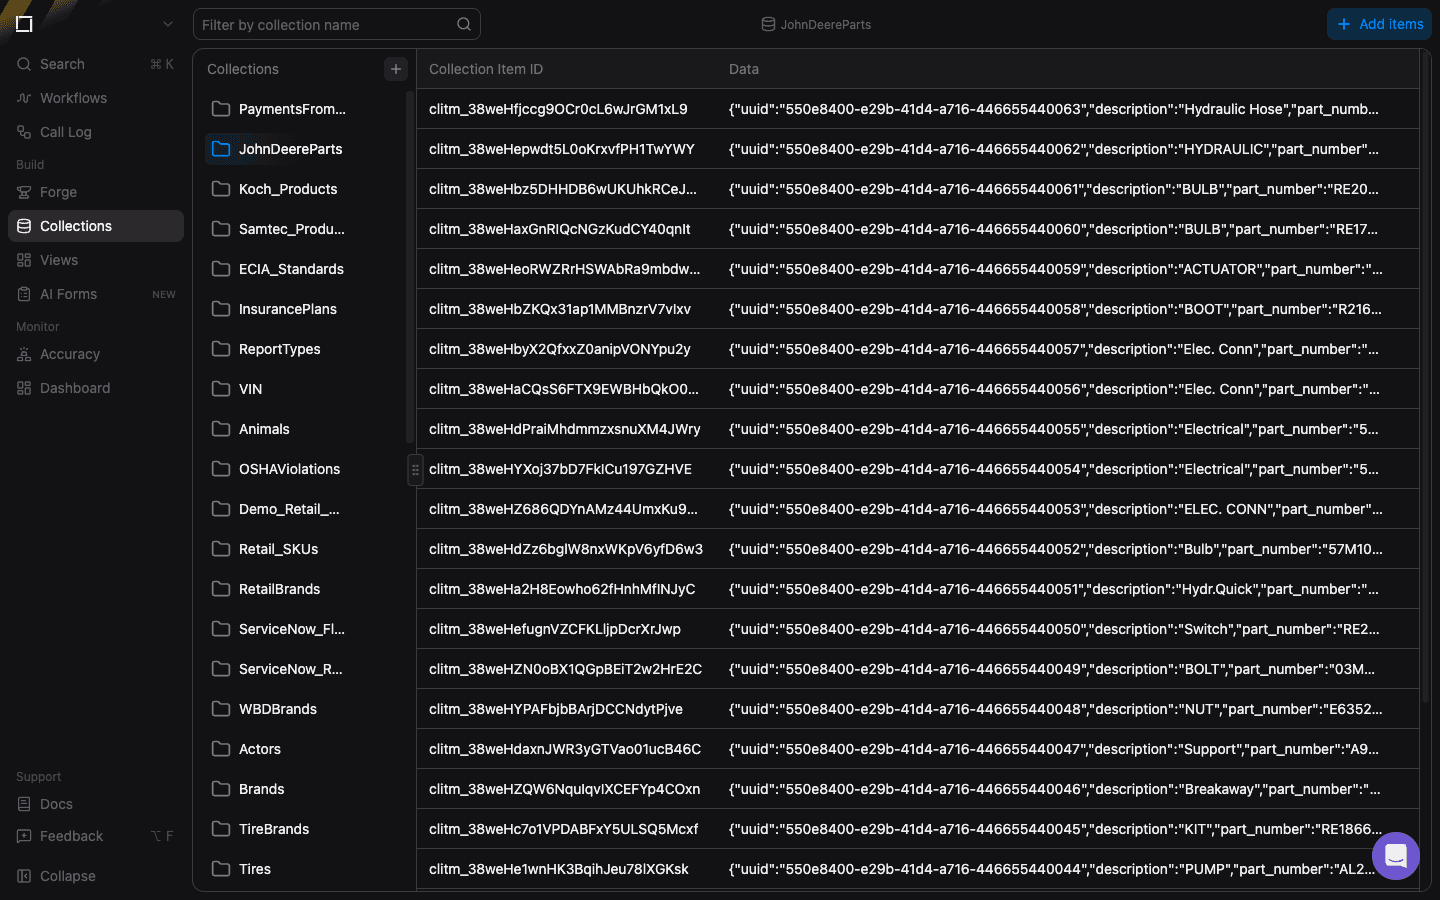Click the Workflows icon in the sidebar
The image size is (1440, 900).
click(x=24, y=98)
